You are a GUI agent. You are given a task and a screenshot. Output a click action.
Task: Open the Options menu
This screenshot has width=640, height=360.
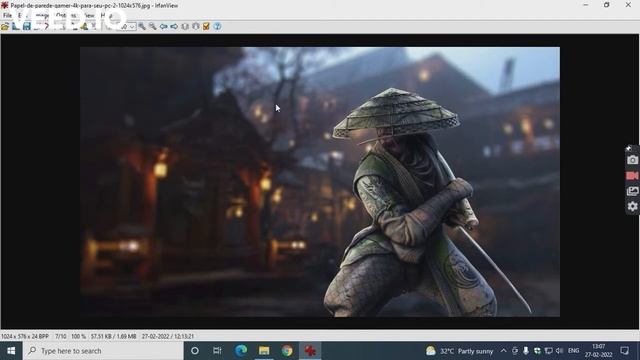(65, 16)
